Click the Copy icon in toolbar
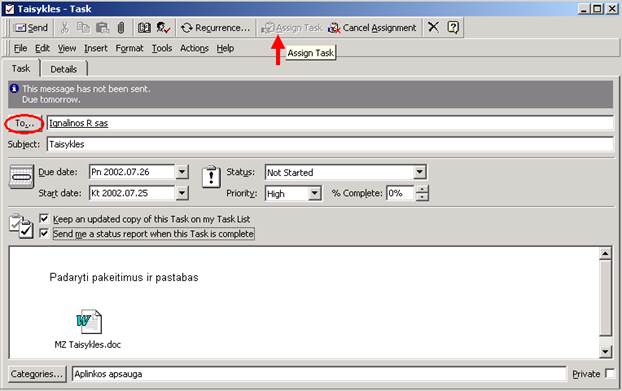 pyautogui.click(x=83, y=28)
